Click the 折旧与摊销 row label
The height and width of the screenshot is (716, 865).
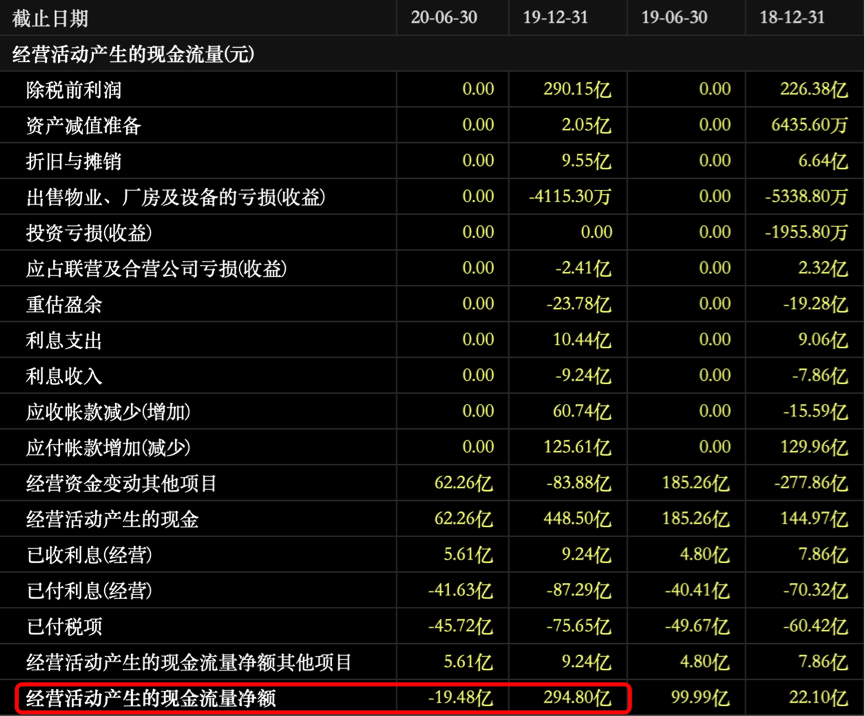73,161
